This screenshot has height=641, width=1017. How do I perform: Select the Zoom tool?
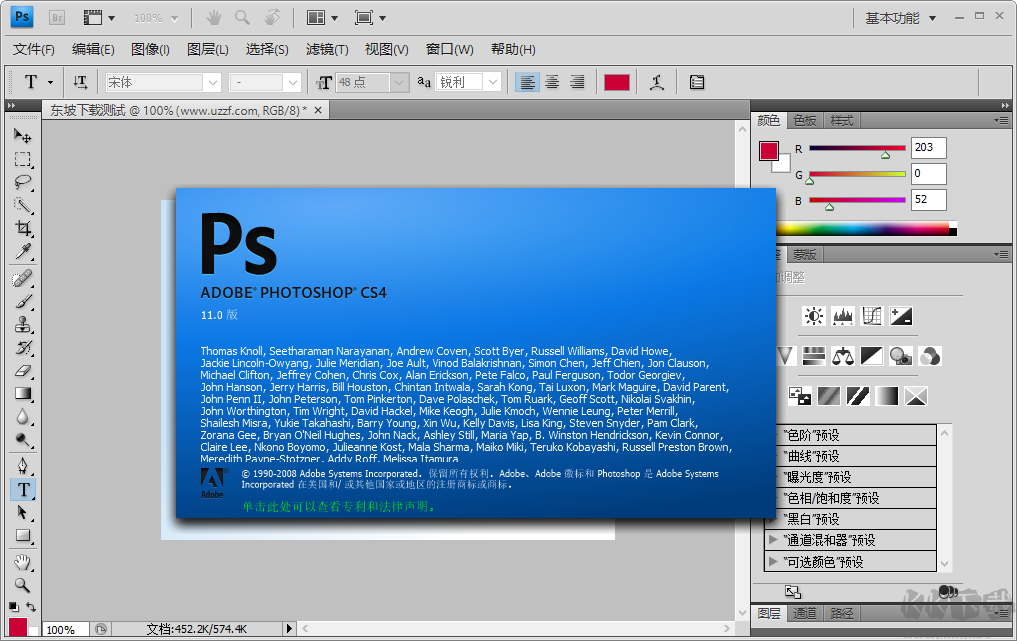tap(22, 584)
